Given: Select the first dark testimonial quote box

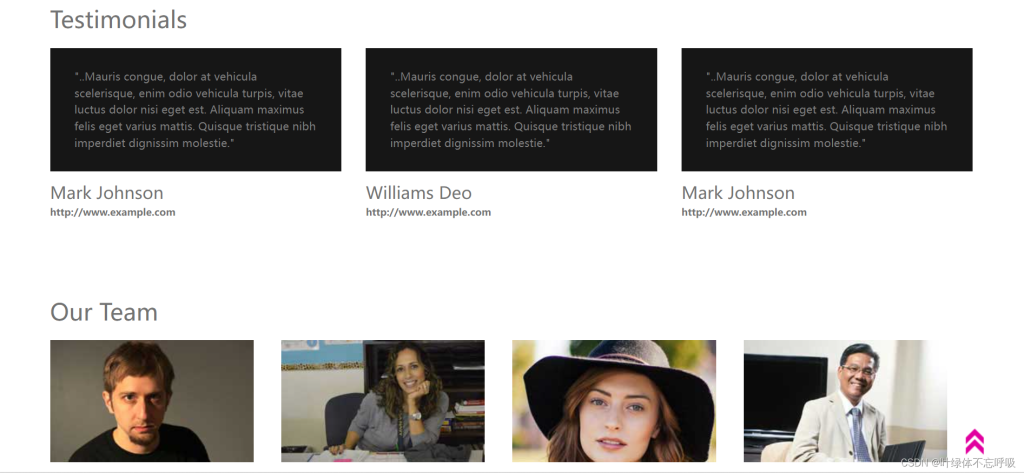Looking at the screenshot, I should [x=195, y=110].
